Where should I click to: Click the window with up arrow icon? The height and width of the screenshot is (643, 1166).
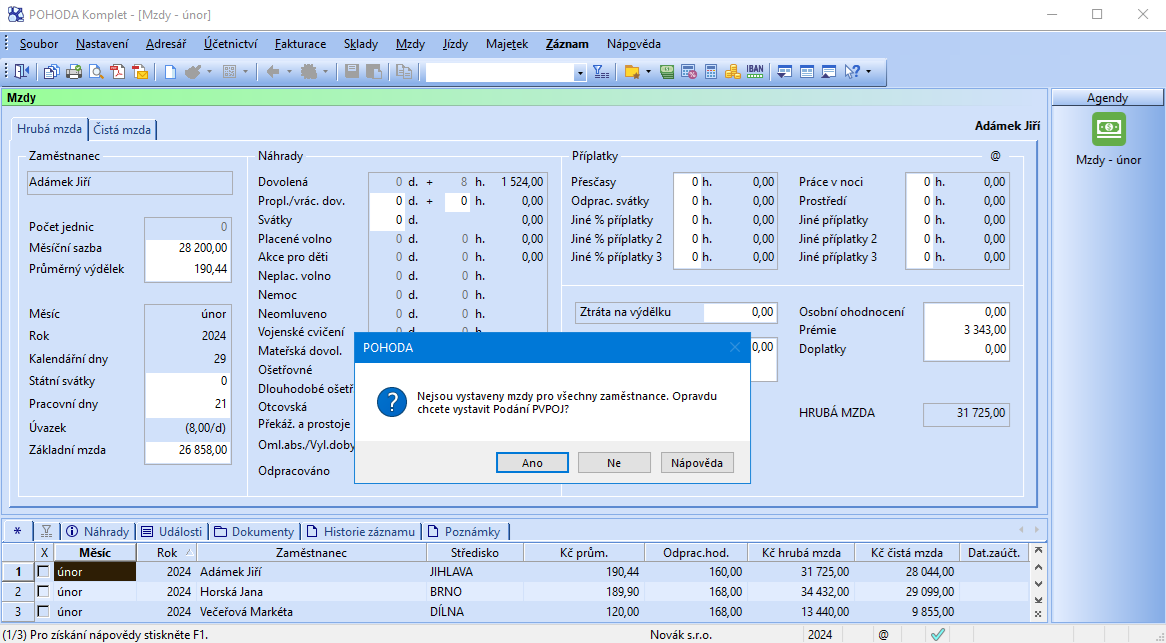coord(828,71)
